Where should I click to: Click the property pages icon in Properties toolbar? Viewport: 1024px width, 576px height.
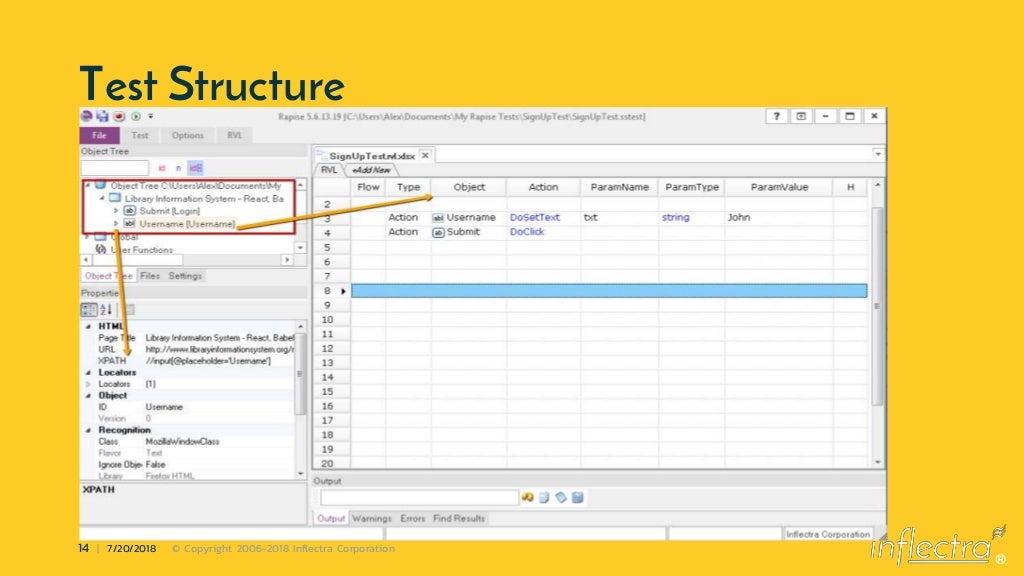pos(129,310)
